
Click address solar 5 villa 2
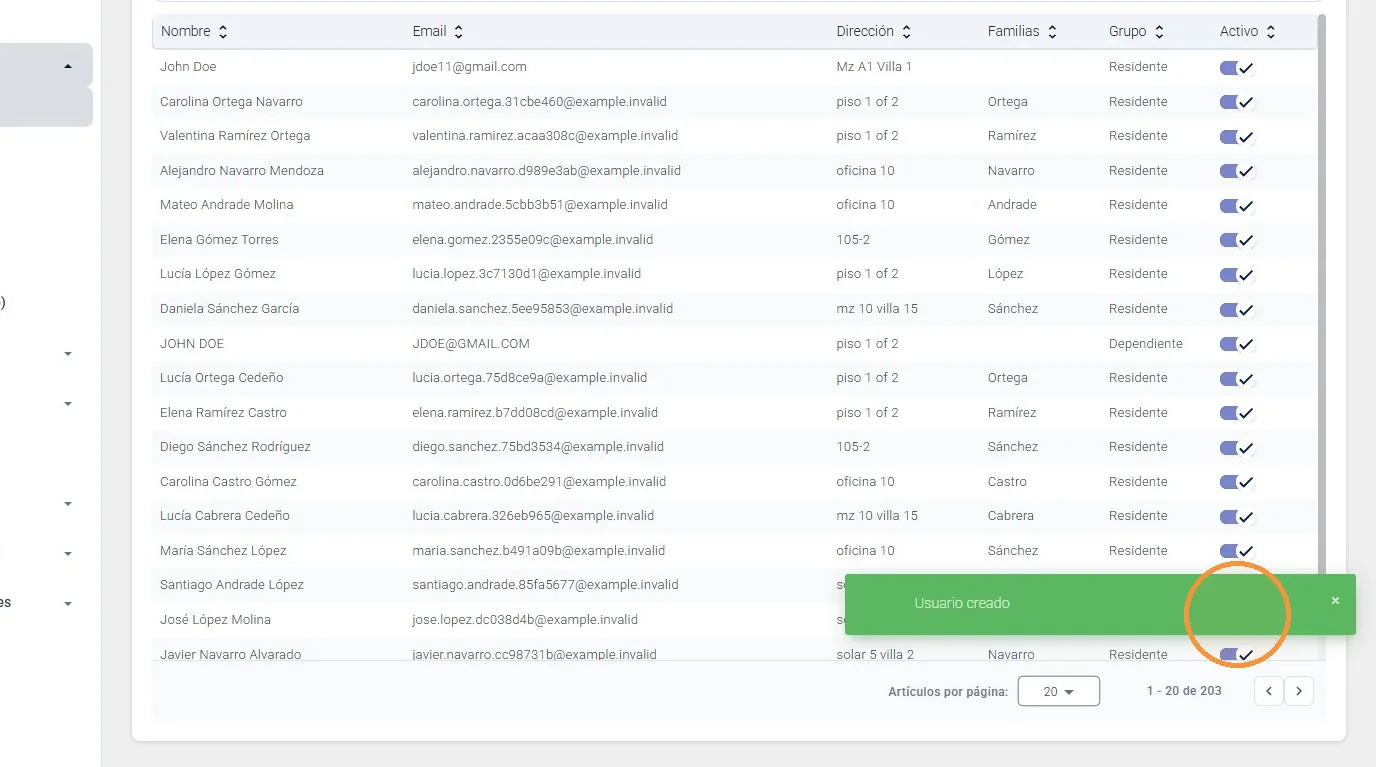click(875, 654)
